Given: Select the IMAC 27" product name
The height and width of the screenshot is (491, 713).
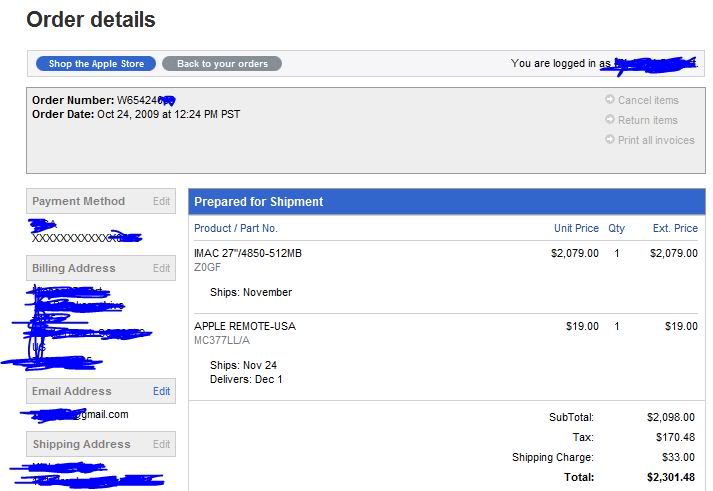Looking at the screenshot, I should click(x=248, y=254).
